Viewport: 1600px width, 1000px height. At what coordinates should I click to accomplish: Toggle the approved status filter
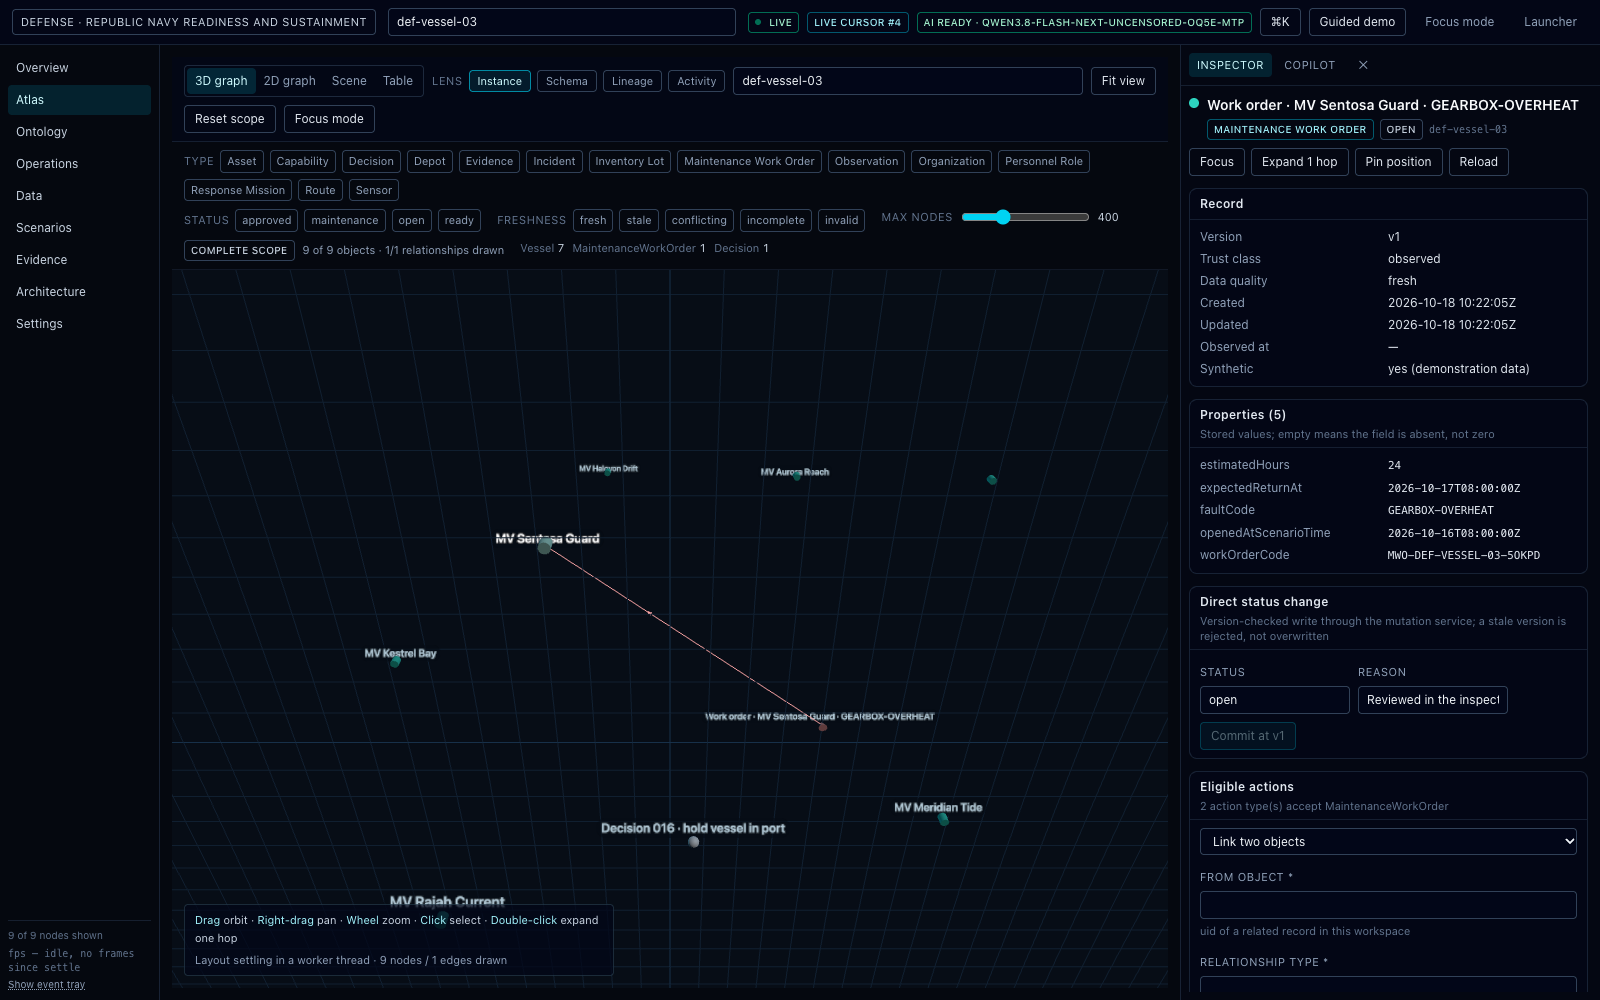point(267,220)
